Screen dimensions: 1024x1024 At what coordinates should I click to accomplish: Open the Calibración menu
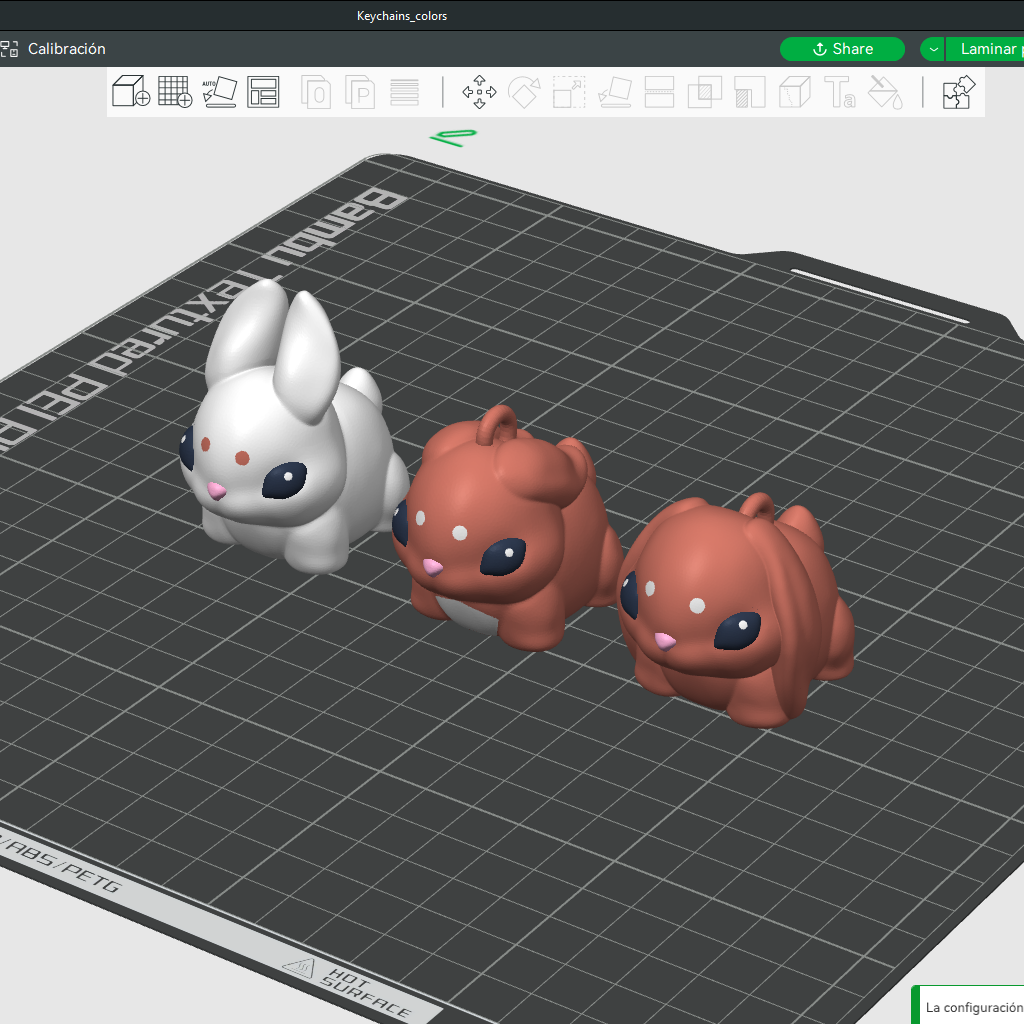click(66, 49)
